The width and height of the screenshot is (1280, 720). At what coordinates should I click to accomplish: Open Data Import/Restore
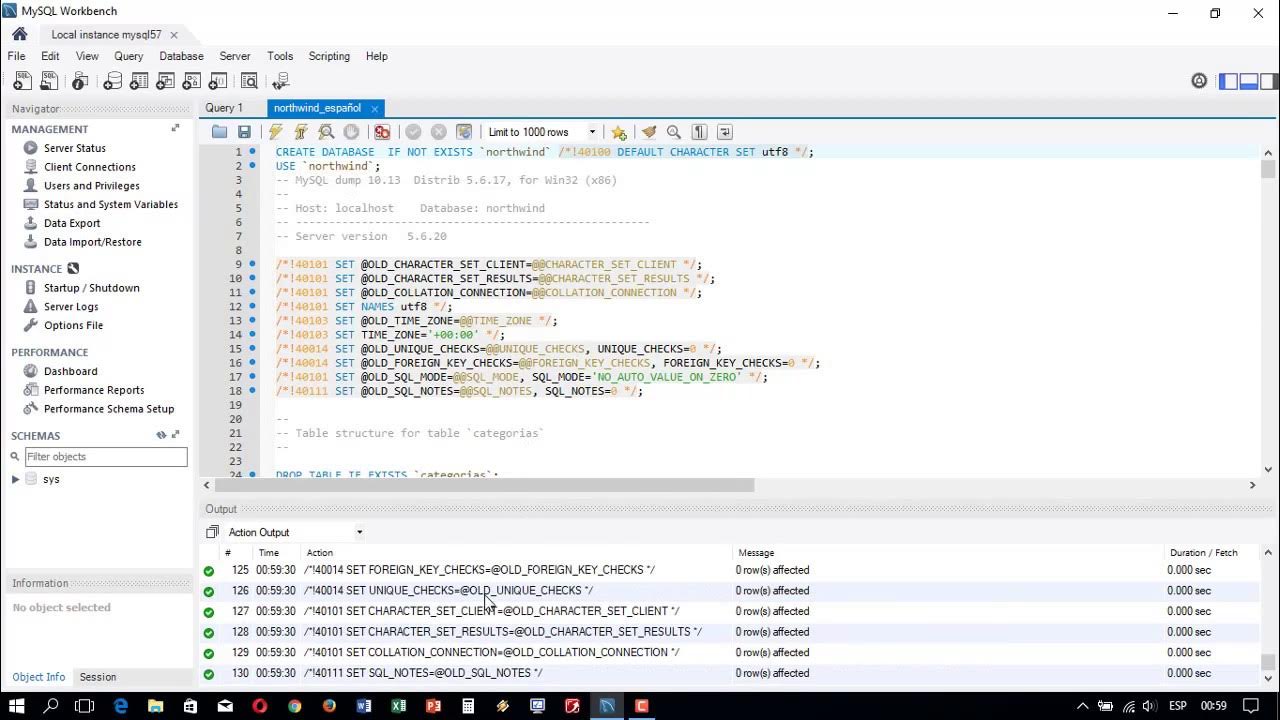pyautogui.click(x=93, y=242)
